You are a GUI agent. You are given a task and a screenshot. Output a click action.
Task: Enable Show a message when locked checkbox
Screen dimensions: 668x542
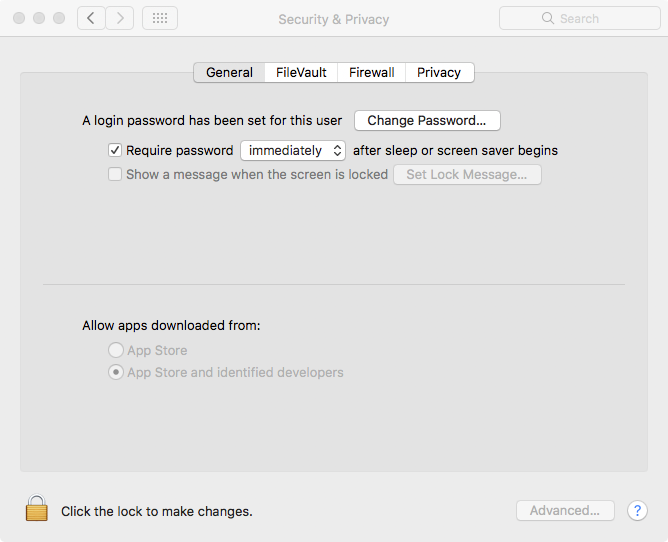(115, 174)
